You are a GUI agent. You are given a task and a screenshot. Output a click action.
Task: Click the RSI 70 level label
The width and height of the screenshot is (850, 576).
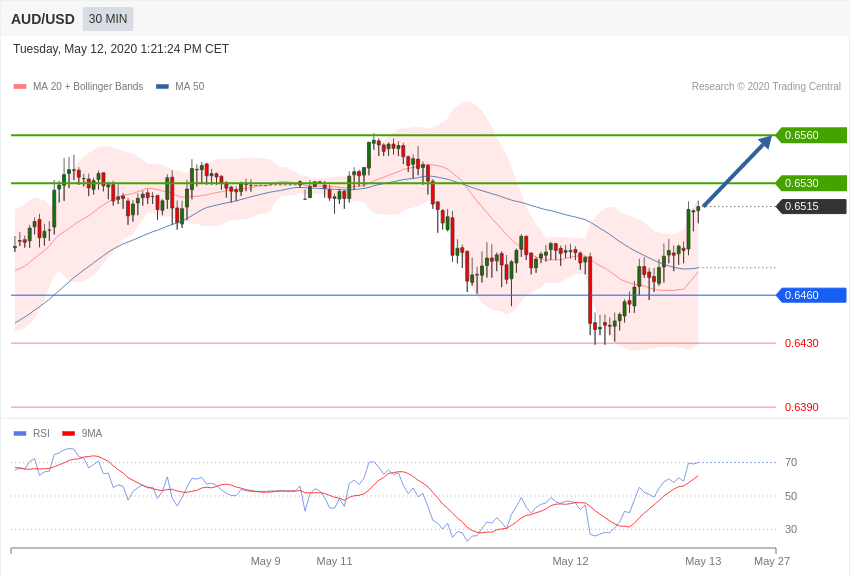tap(791, 462)
